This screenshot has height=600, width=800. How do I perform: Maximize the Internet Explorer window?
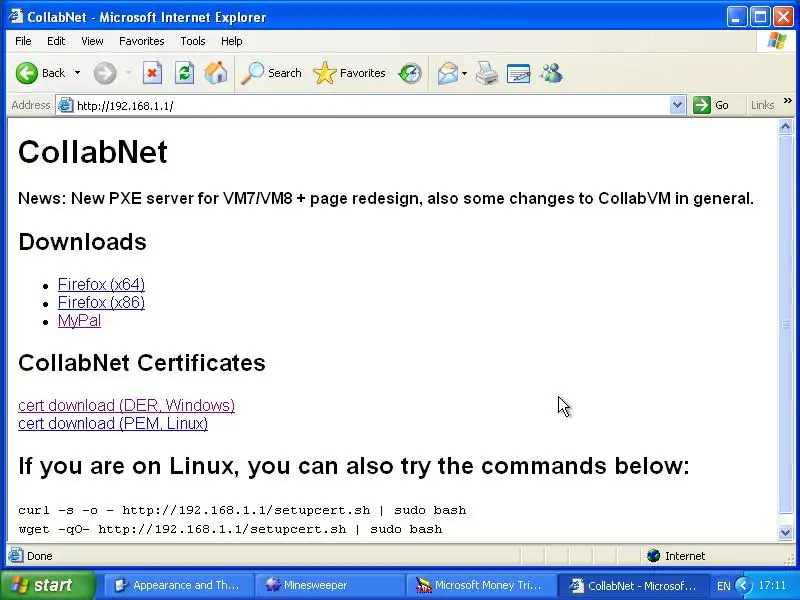(760, 17)
